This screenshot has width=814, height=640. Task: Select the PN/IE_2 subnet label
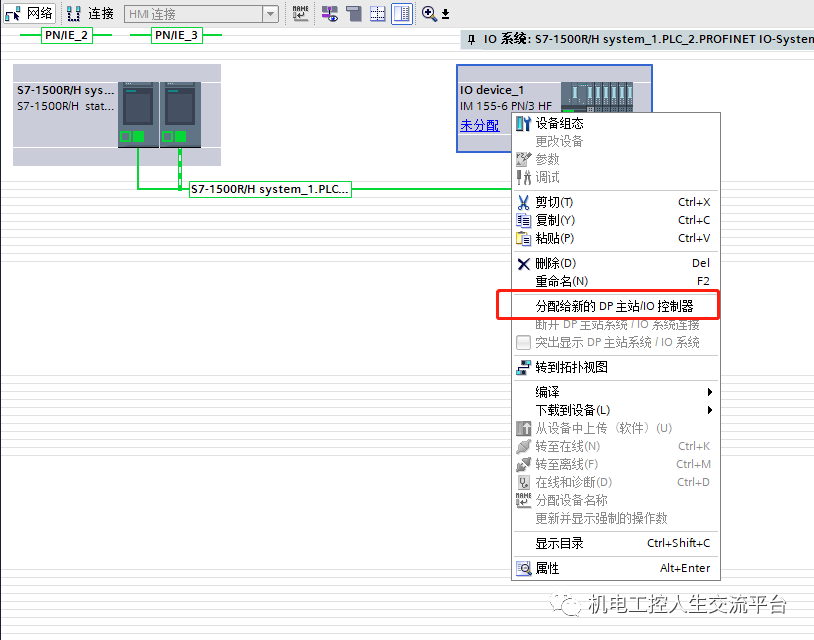(x=66, y=35)
